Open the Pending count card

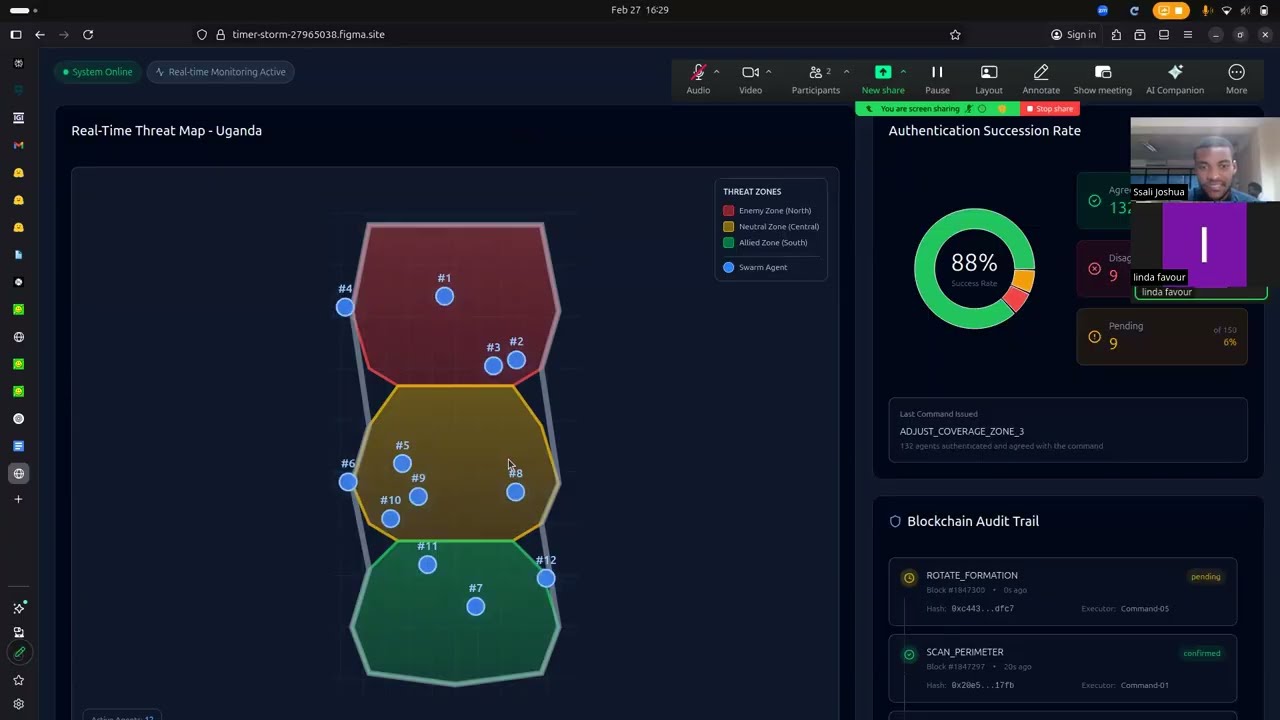(x=1162, y=337)
